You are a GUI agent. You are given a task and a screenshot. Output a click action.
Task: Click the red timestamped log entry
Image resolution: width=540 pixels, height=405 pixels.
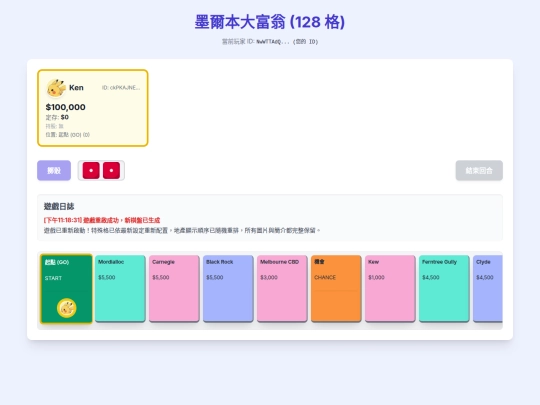click(102, 220)
